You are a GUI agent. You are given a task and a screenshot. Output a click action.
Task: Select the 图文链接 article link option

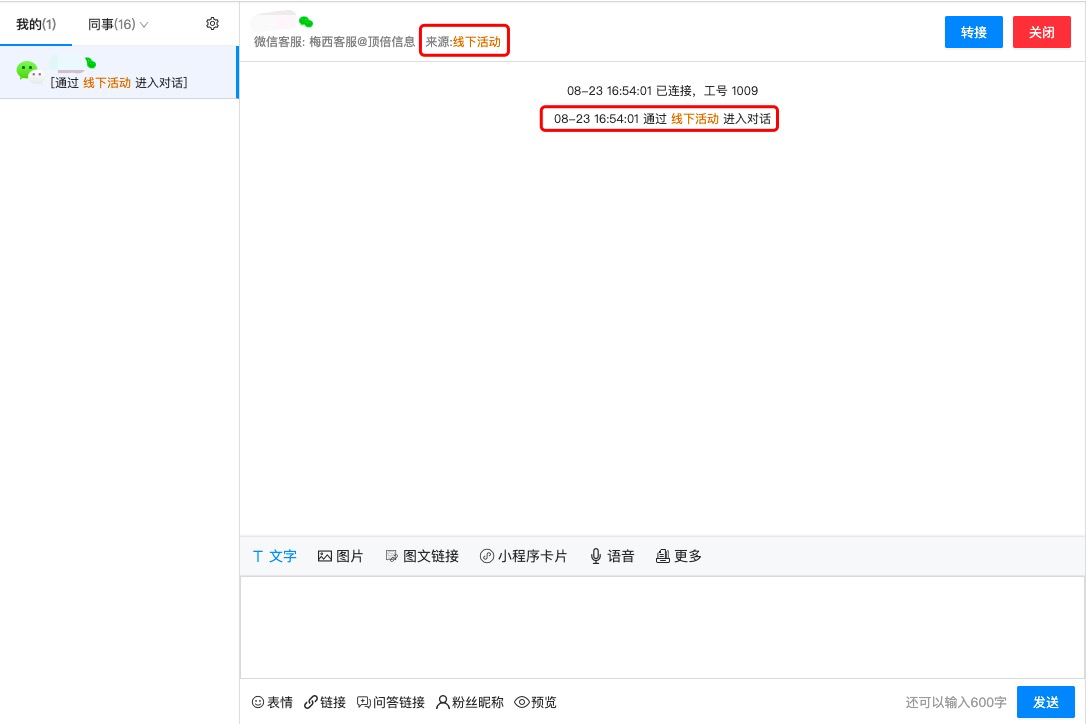coord(422,556)
